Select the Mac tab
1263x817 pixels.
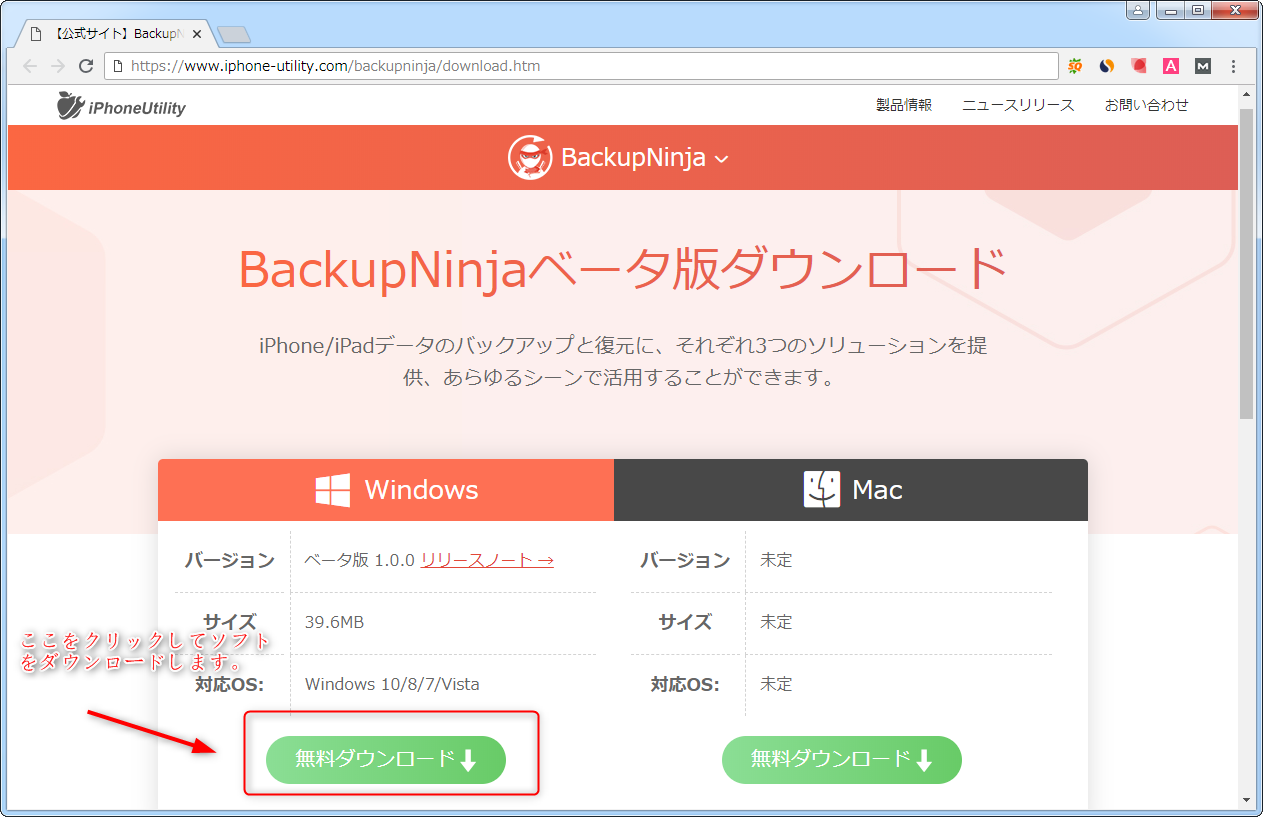[x=851, y=490]
